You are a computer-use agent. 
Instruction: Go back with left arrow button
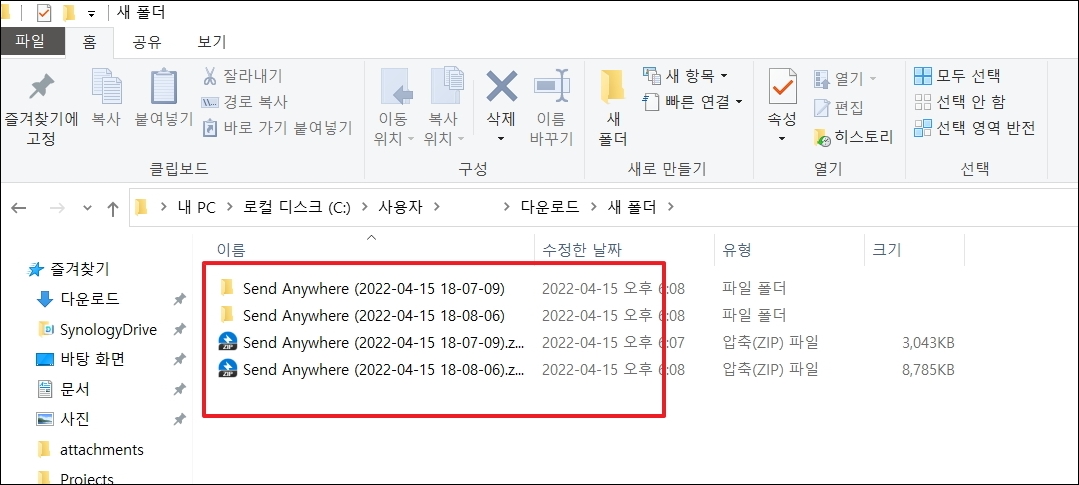pyautogui.click(x=19, y=208)
